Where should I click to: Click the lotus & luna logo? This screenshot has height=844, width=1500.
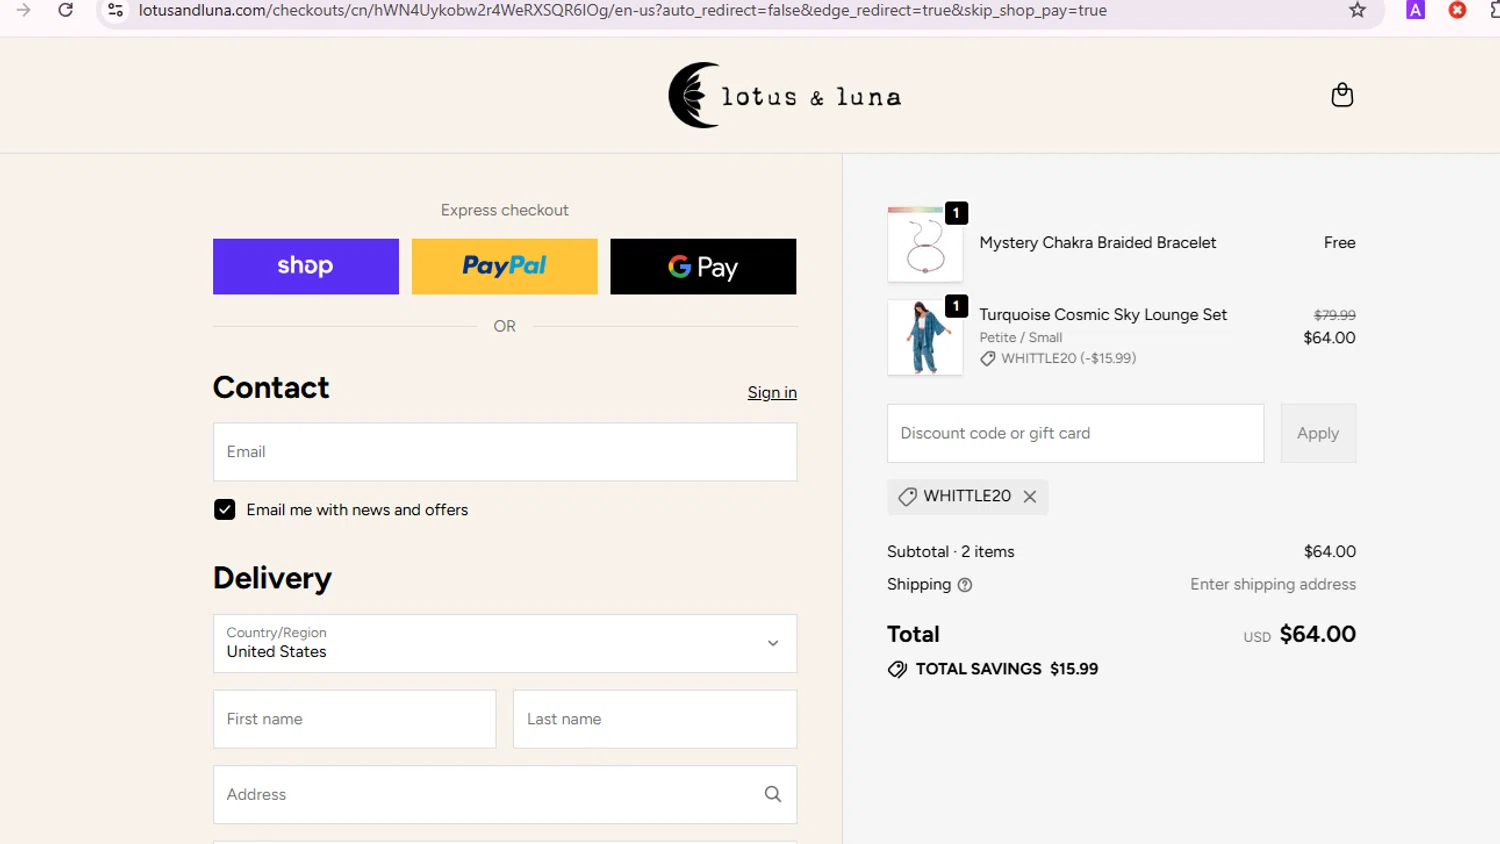point(785,96)
